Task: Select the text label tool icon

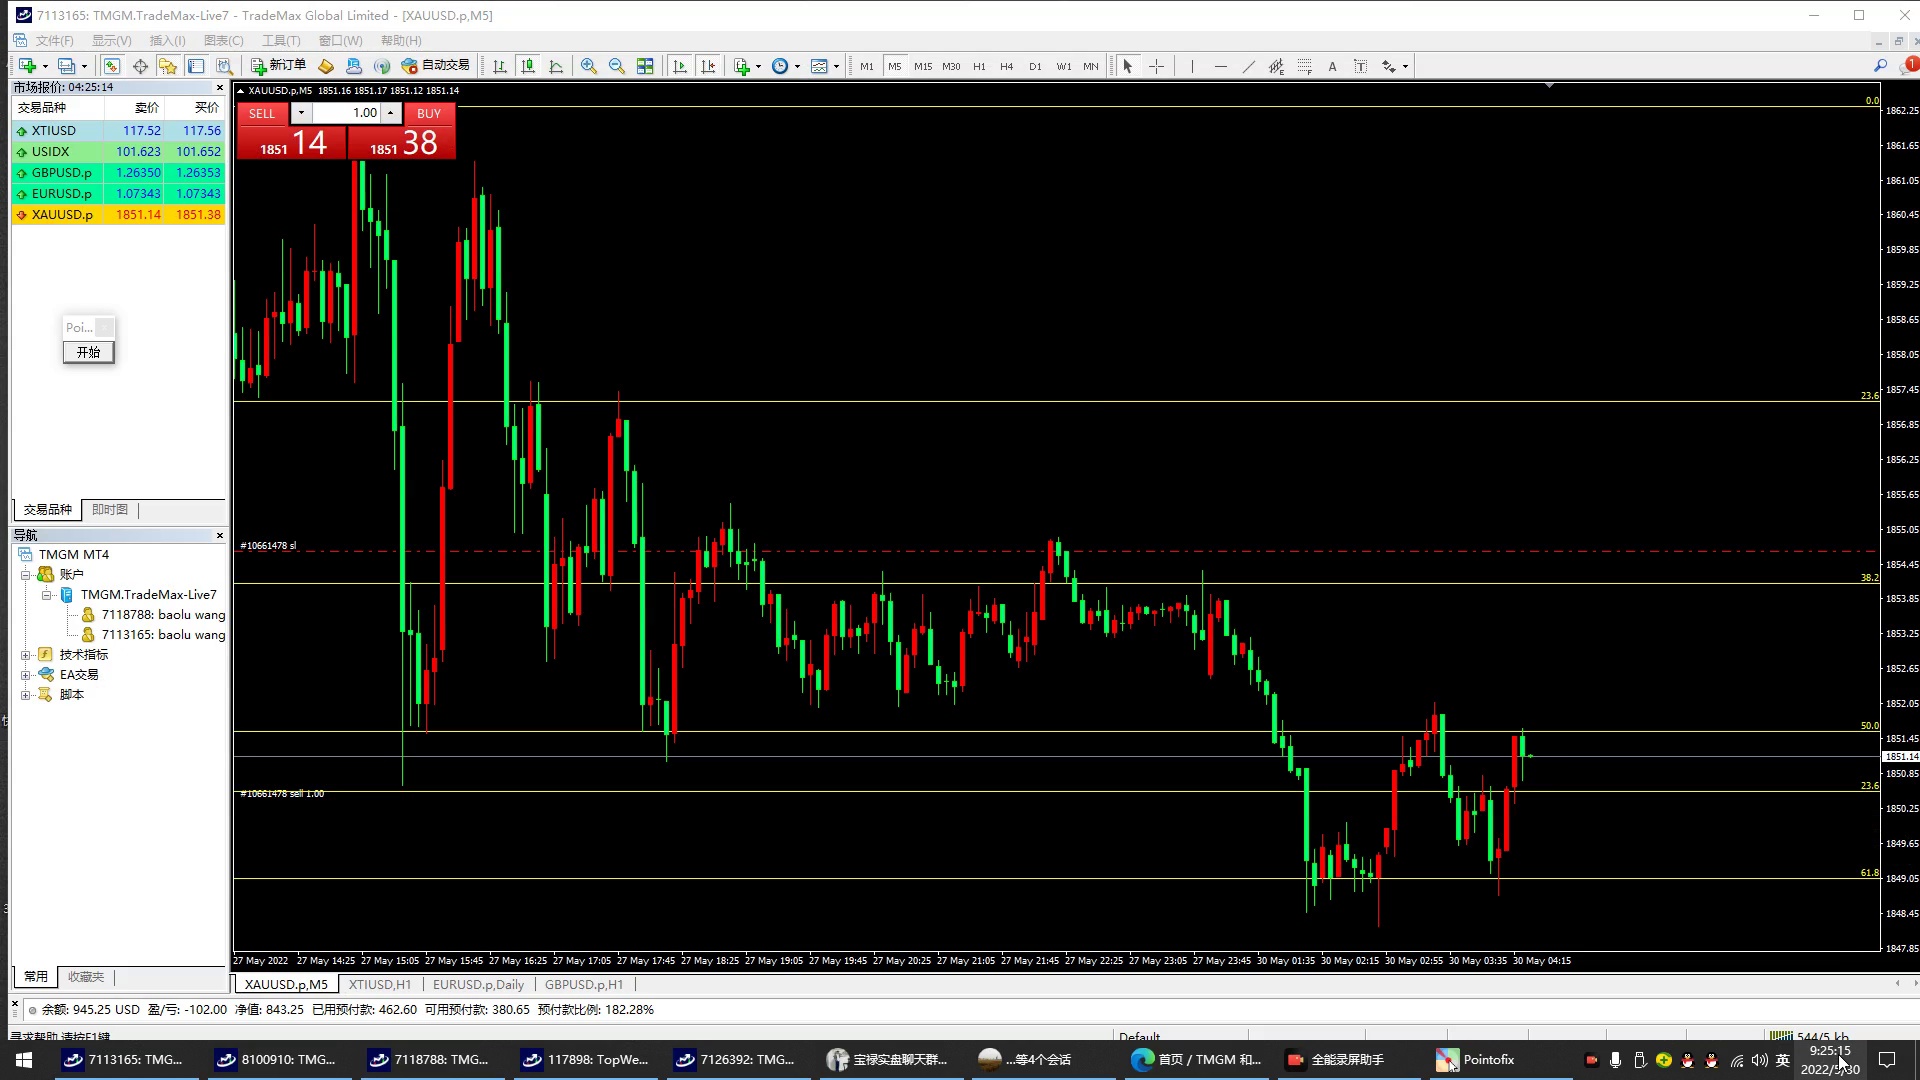Action: 1360,66
